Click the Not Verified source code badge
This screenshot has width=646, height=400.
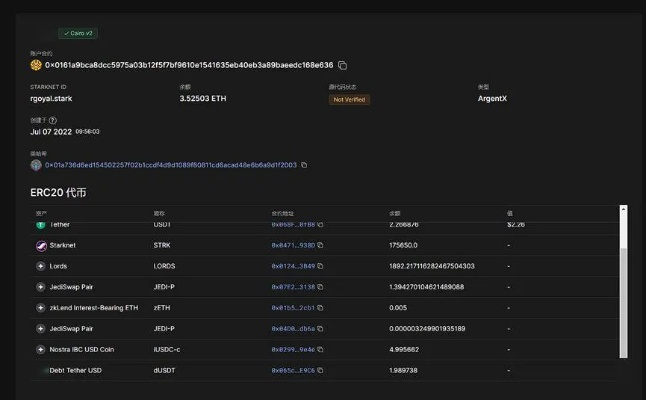point(350,99)
